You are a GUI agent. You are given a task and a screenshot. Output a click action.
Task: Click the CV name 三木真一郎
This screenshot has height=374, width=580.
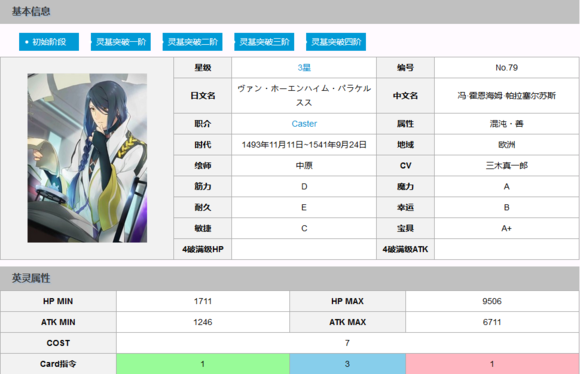click(x=506, y=165)
